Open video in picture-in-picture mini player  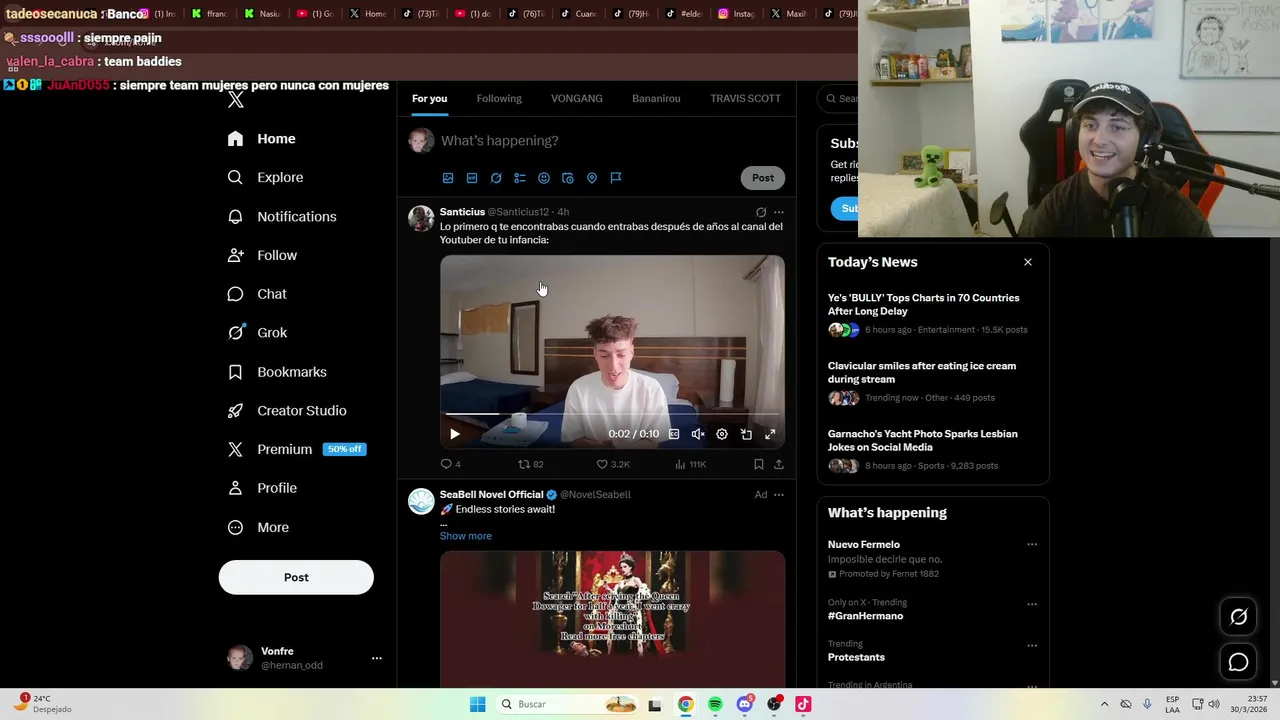[746, 434]
